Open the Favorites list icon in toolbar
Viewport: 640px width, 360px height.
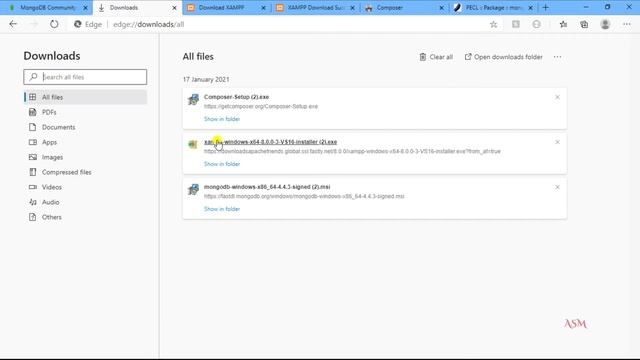click(x=563, y=24)
